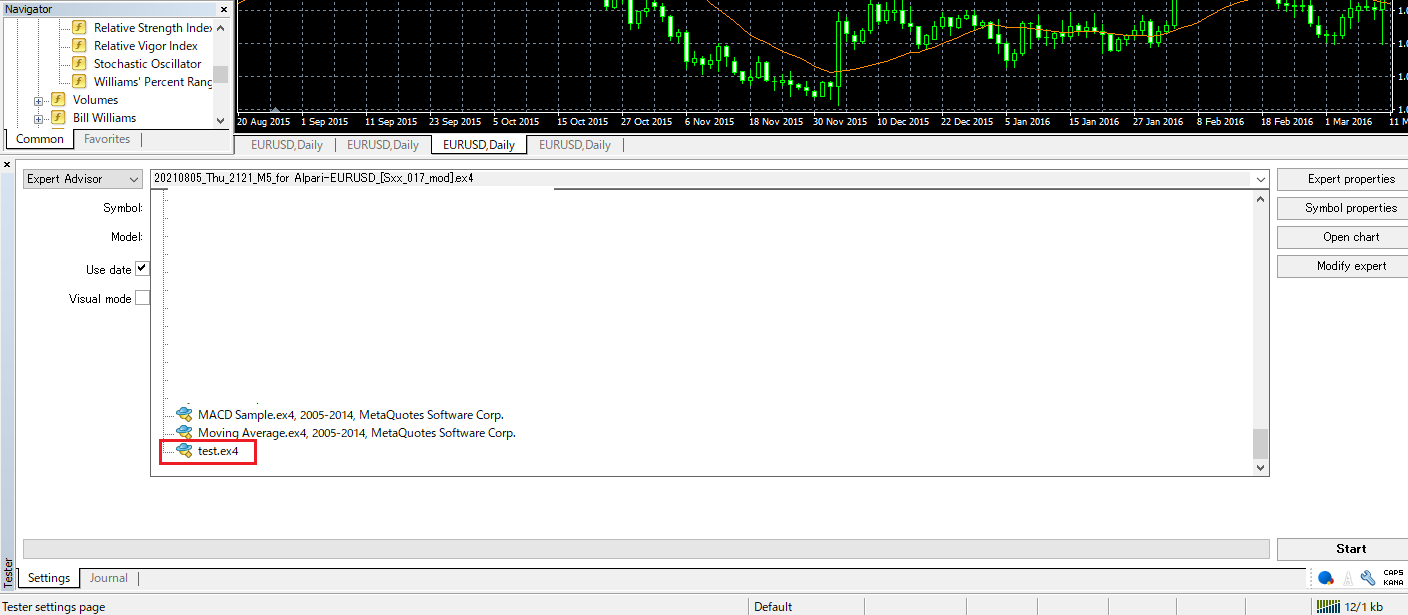Enable the Visual mode checkbox

pos(142,298)
